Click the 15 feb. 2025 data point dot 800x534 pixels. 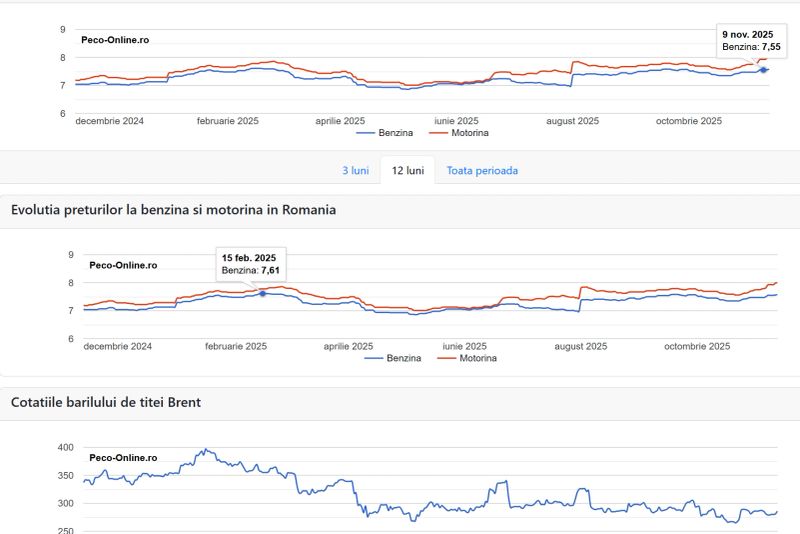pyautogui.click(x=263, y=293)
